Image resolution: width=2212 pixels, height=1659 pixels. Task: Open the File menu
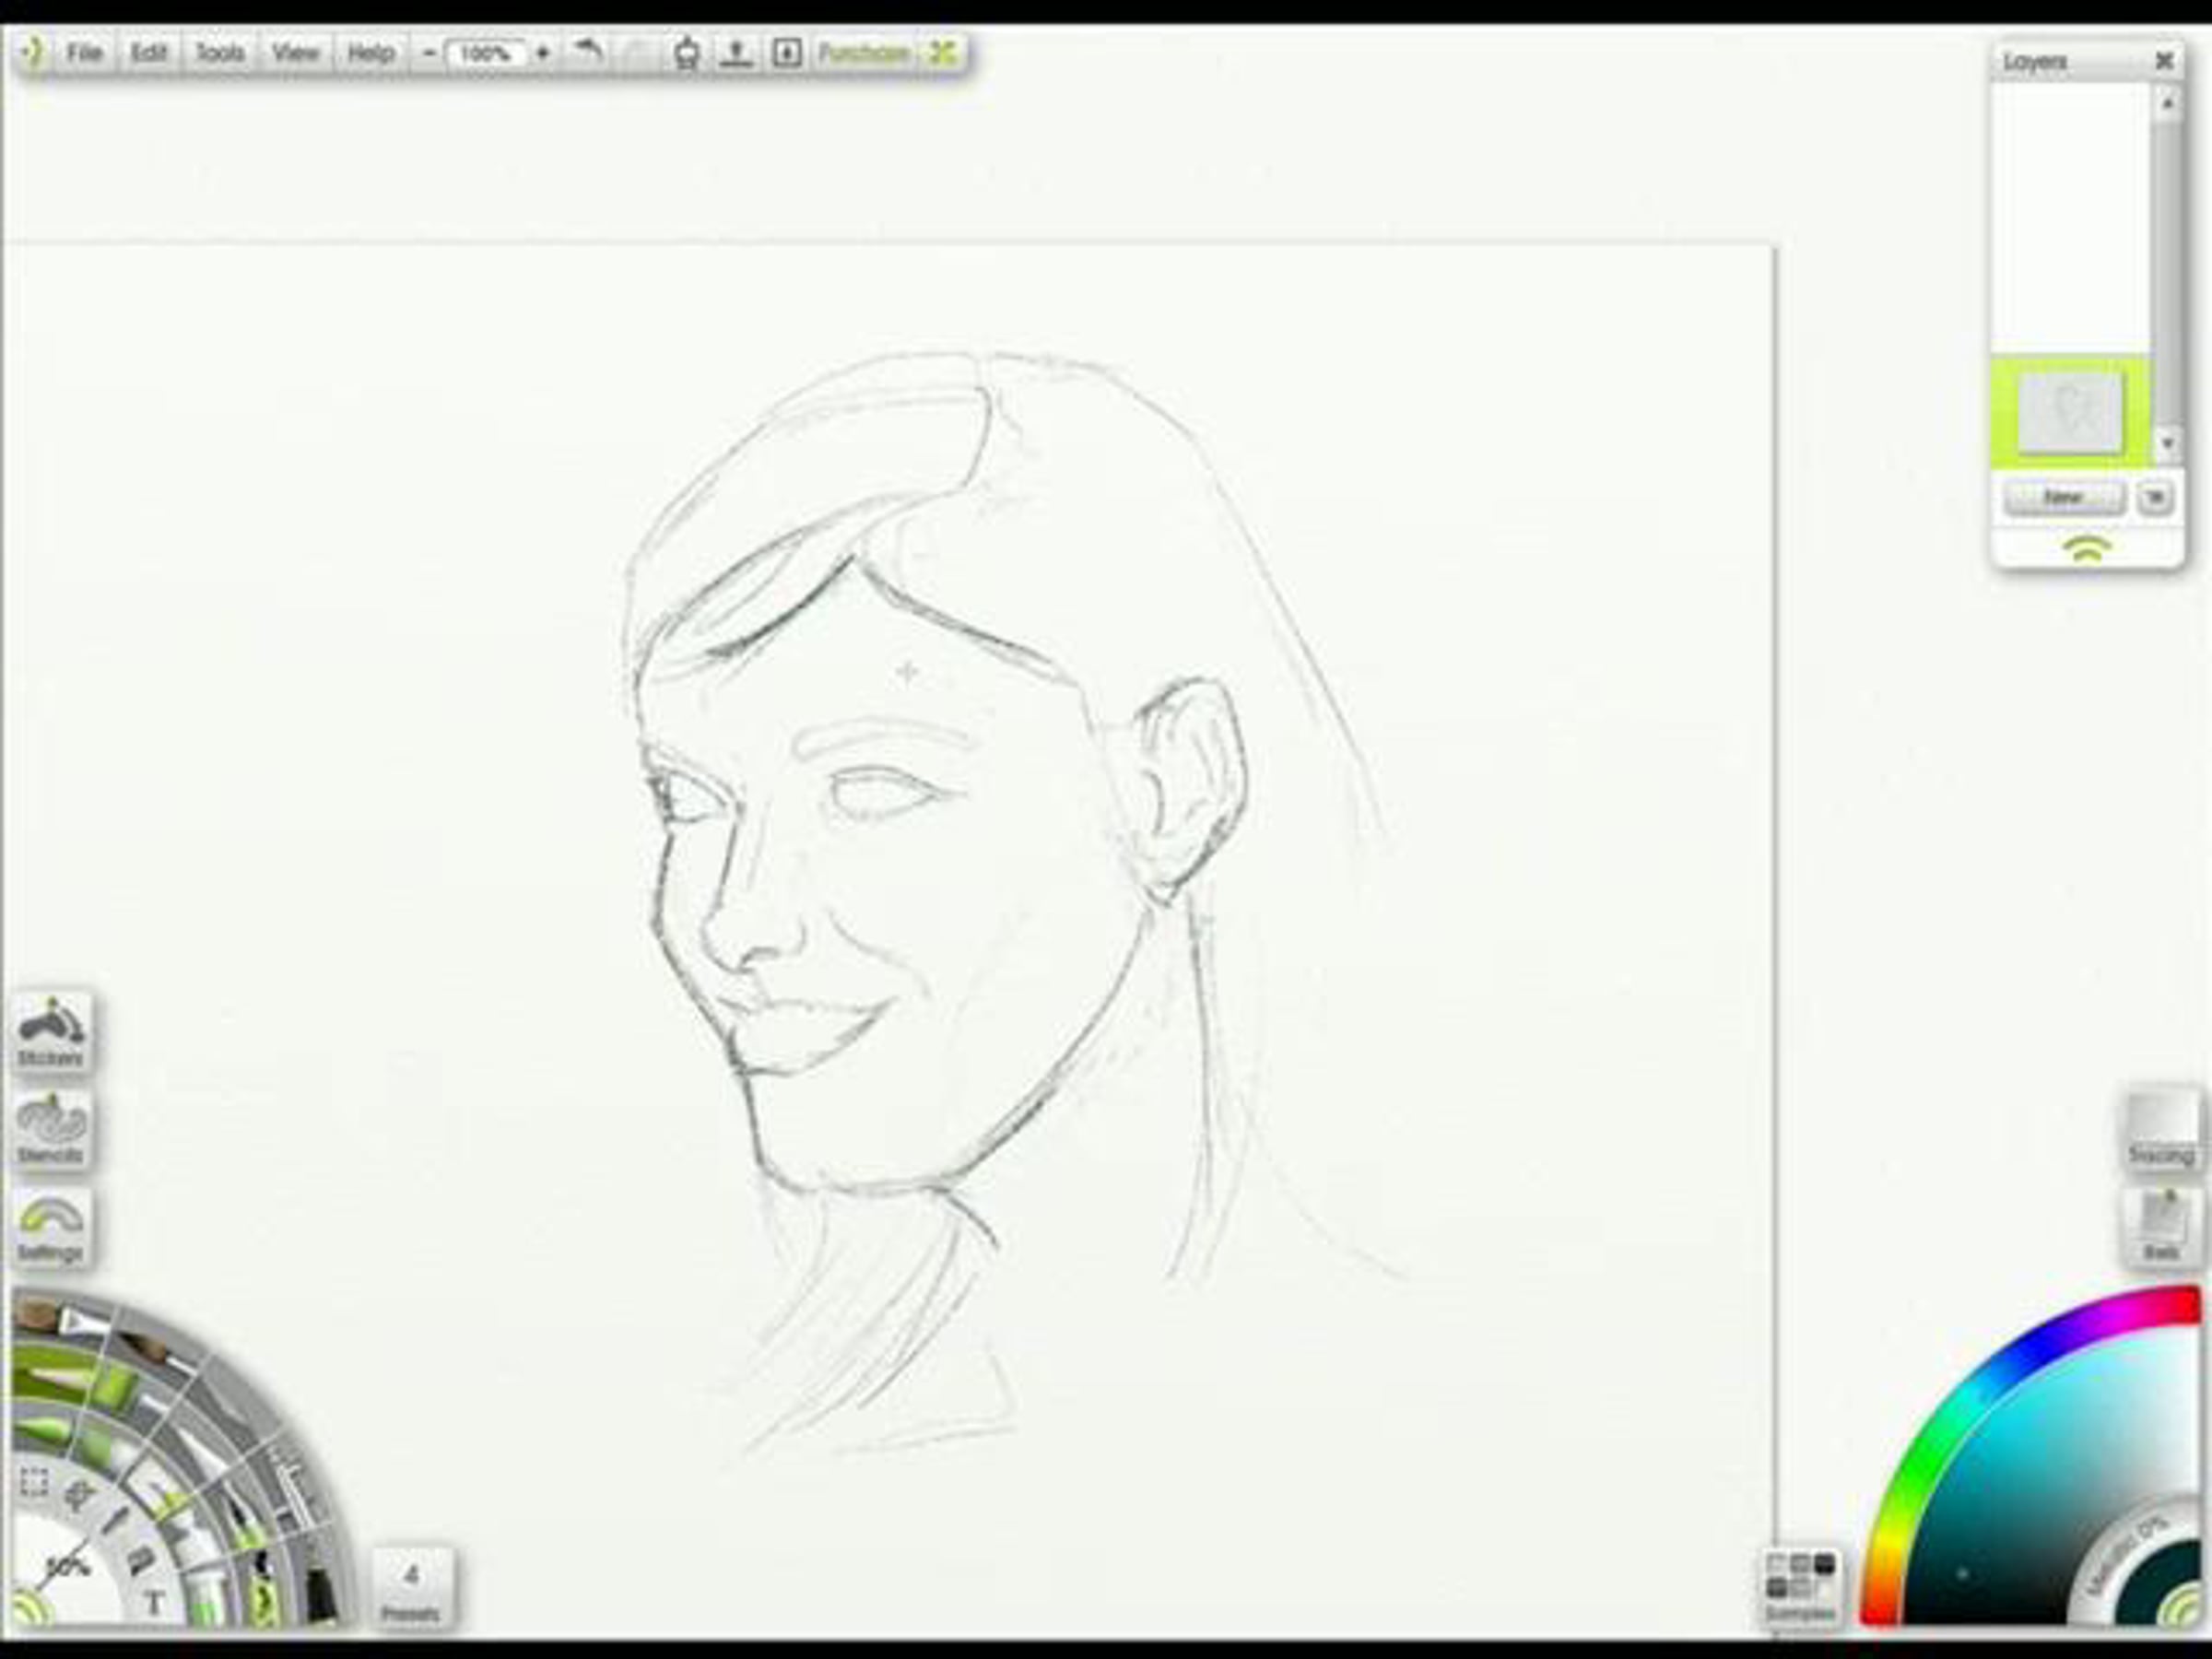click(x=85, y=52)
